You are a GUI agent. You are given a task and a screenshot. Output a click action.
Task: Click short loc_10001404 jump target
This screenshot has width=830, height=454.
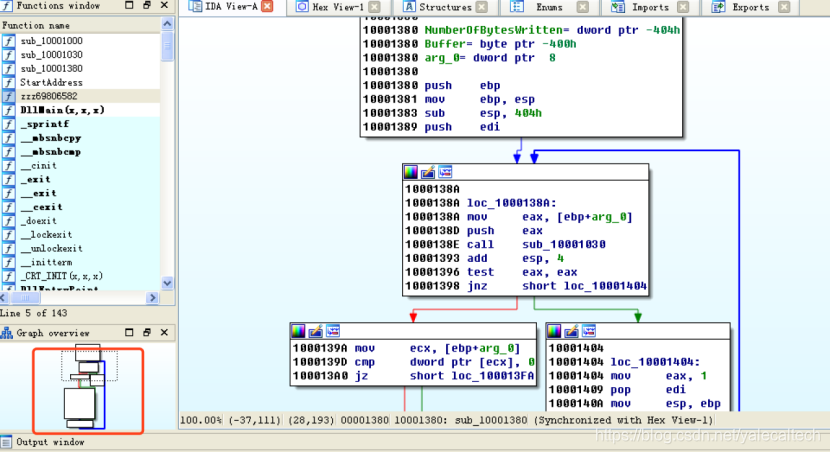[584, 286]
